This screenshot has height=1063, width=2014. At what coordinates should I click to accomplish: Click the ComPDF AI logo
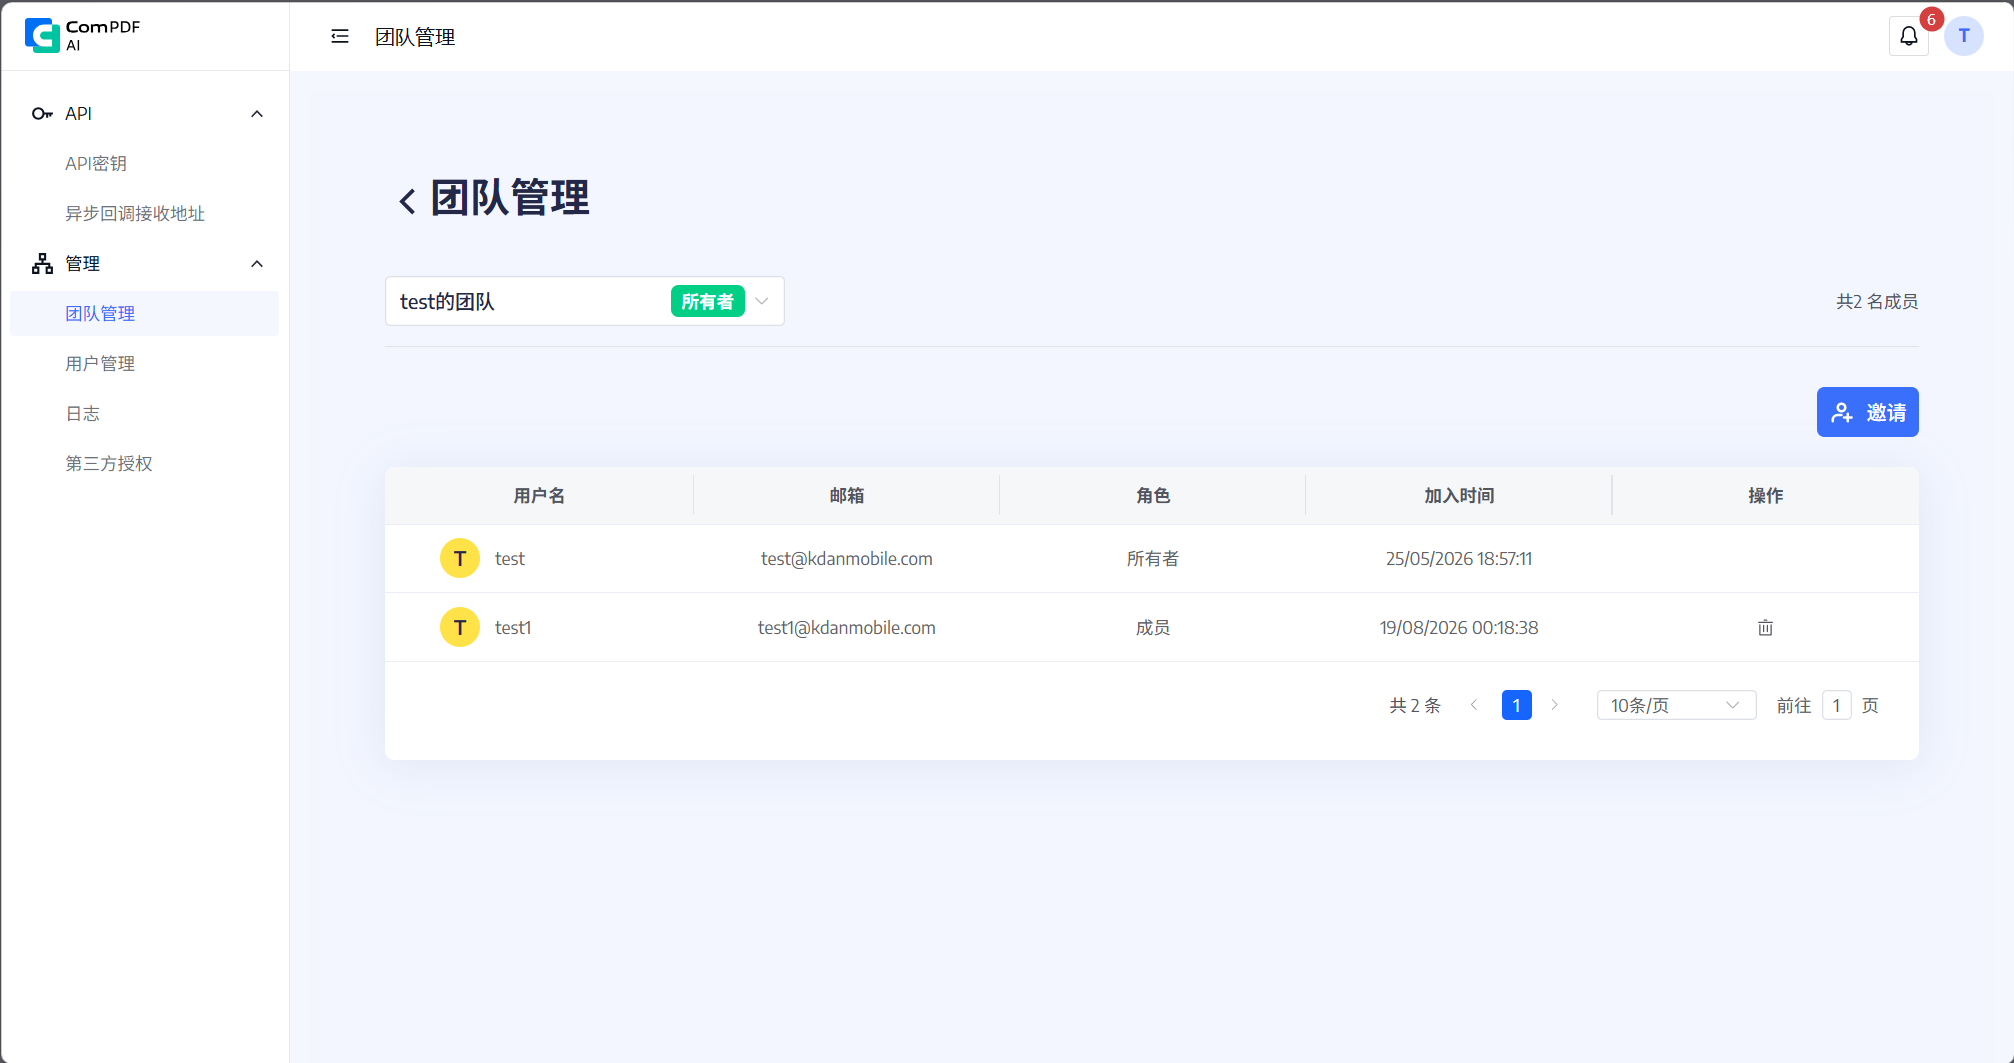(82, 35)
